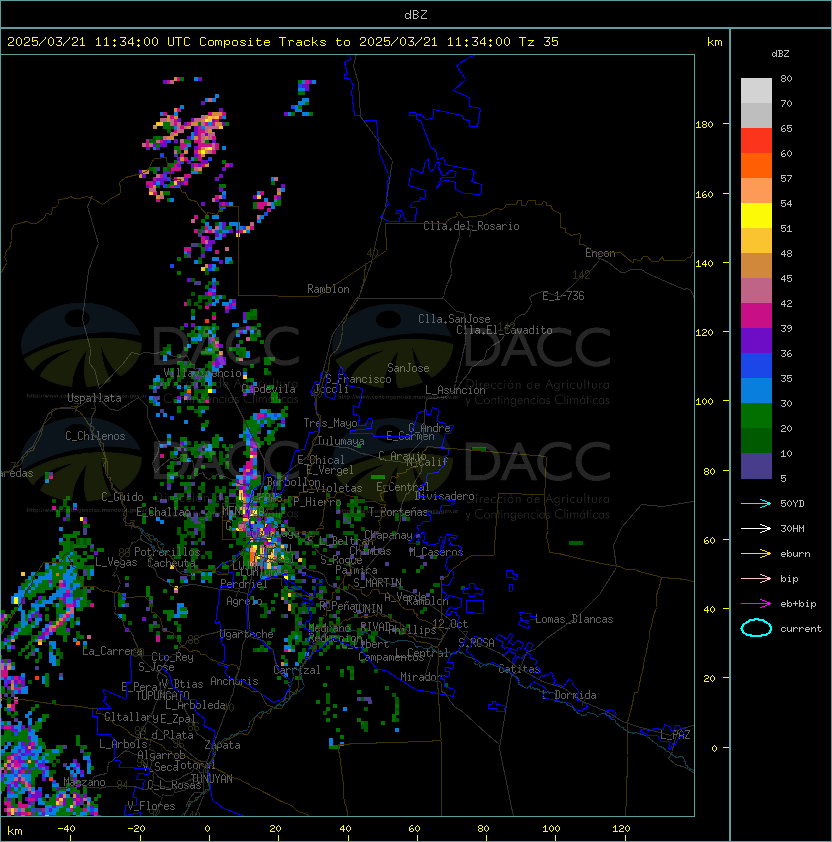Click the Anchoris place label

[x=234, y=681]
